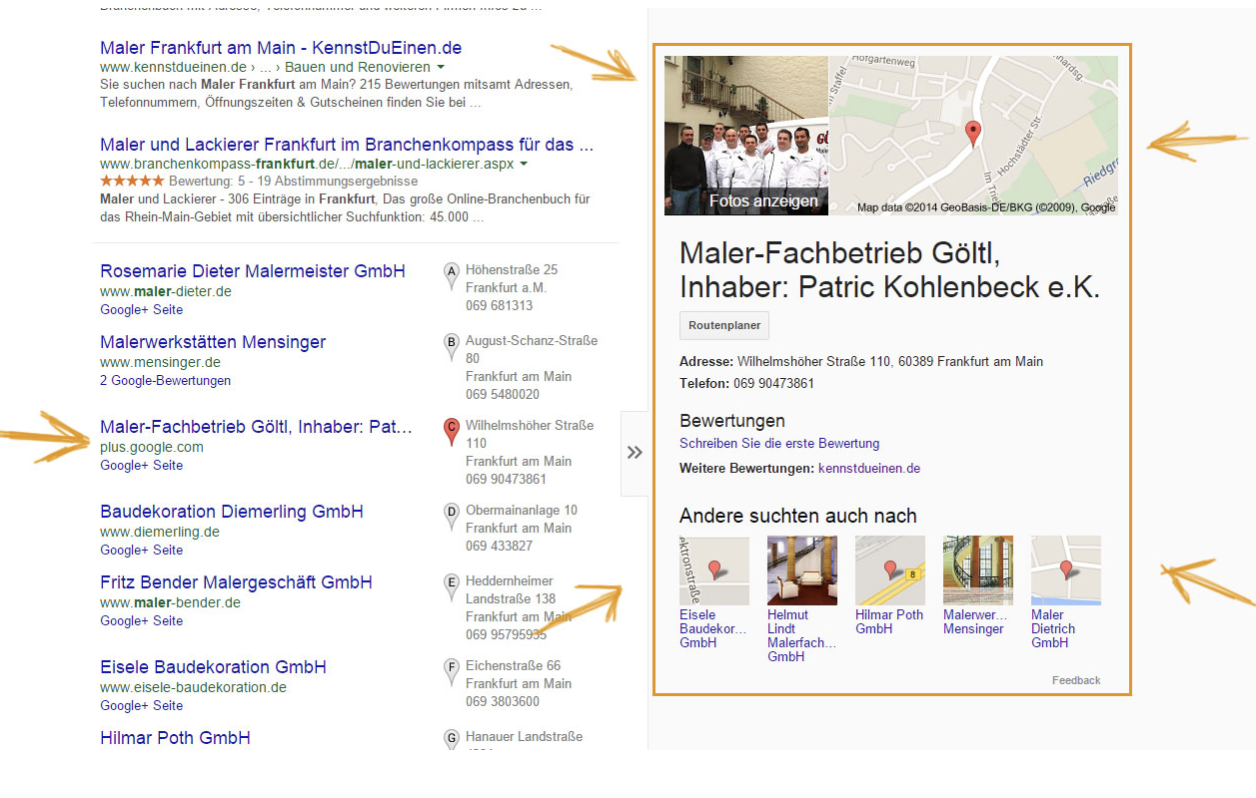
Task: Open the map thumbnail in the knowledge panel
Action: click(x=973, y=135)
